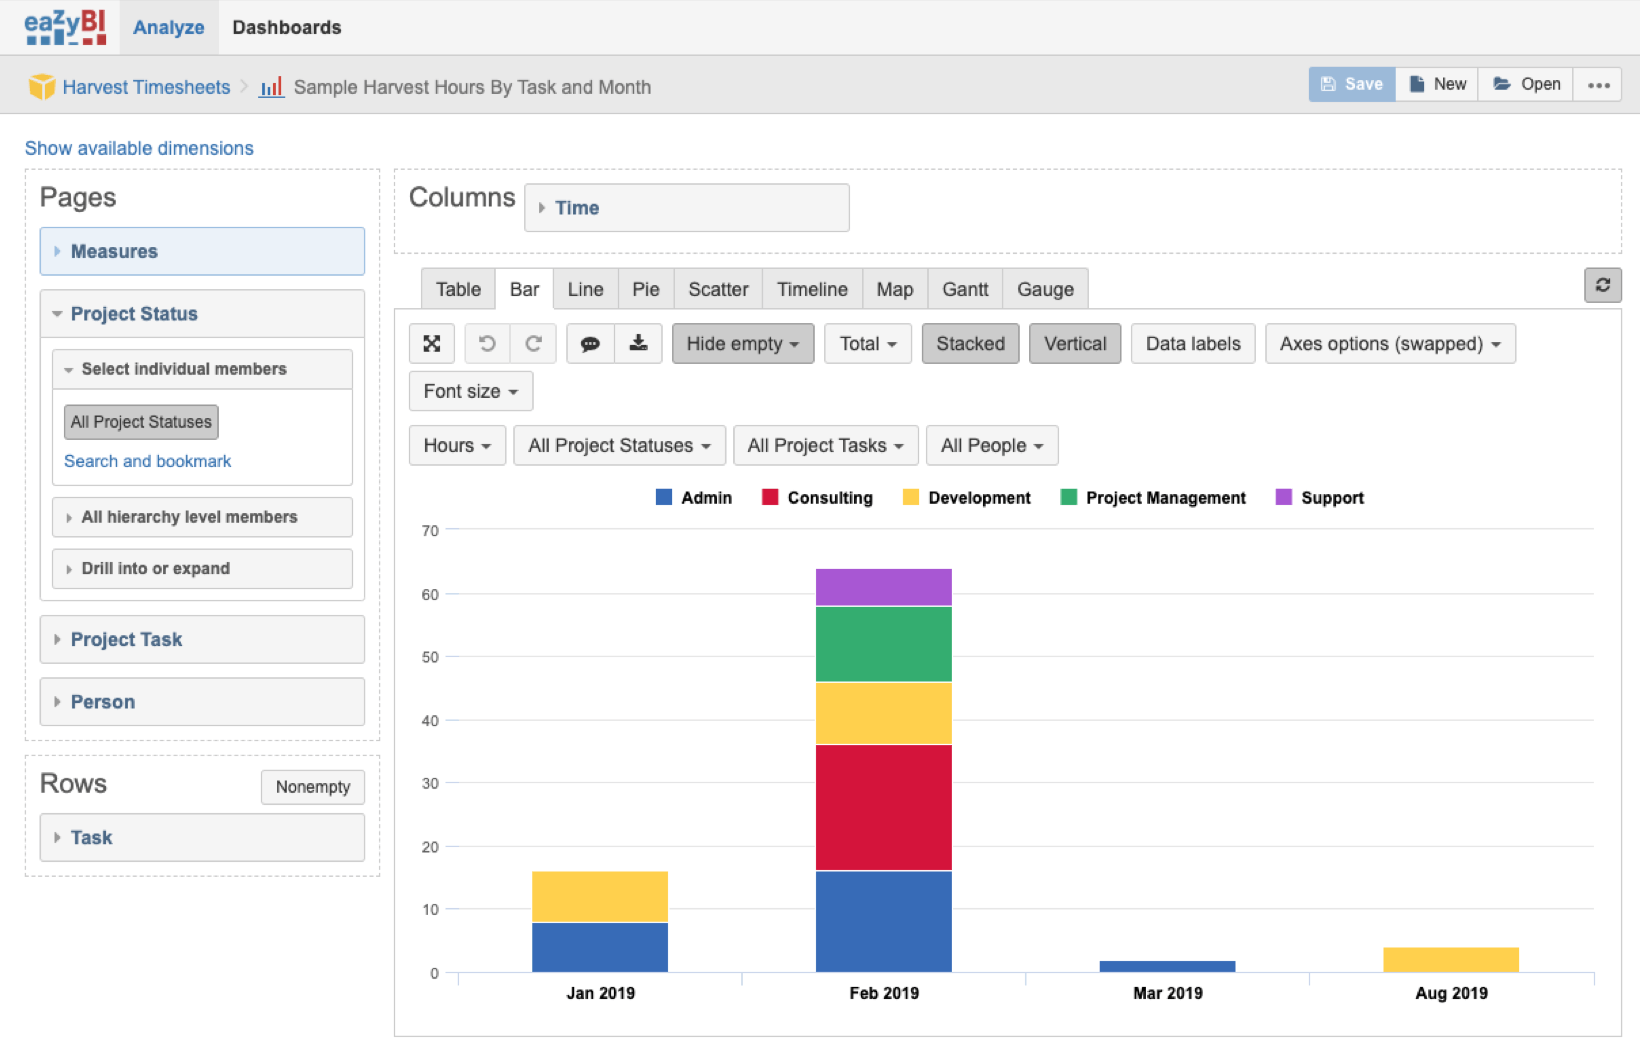Click the Search and bookmark link

point(147,461)
